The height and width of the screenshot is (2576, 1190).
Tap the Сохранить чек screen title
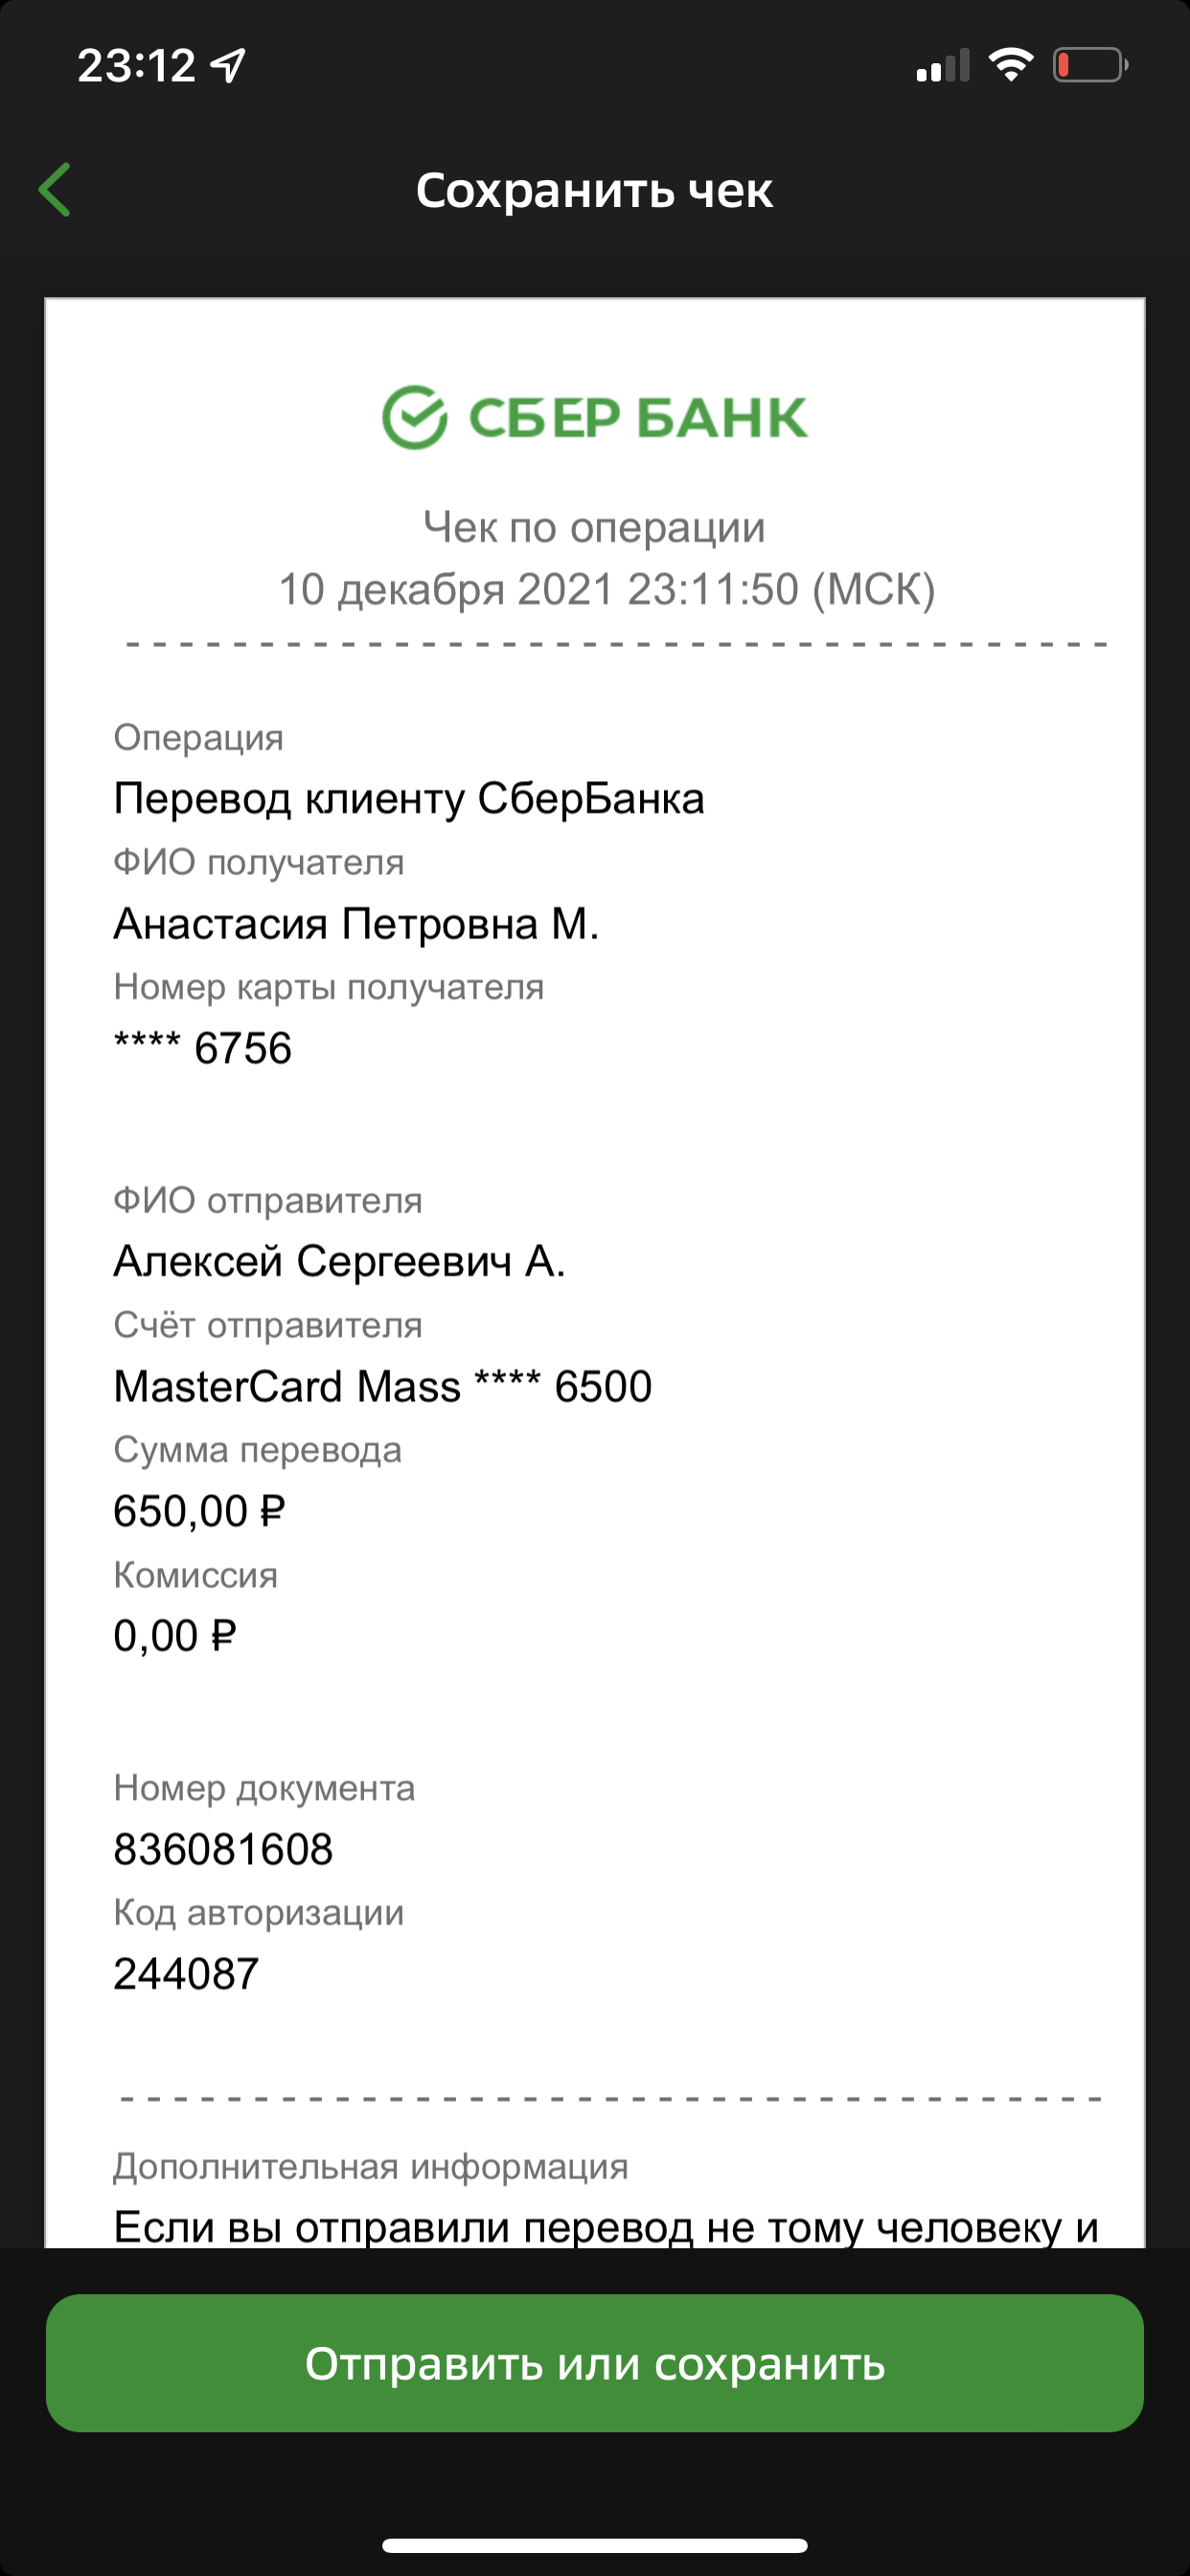(x=595, y=190)
